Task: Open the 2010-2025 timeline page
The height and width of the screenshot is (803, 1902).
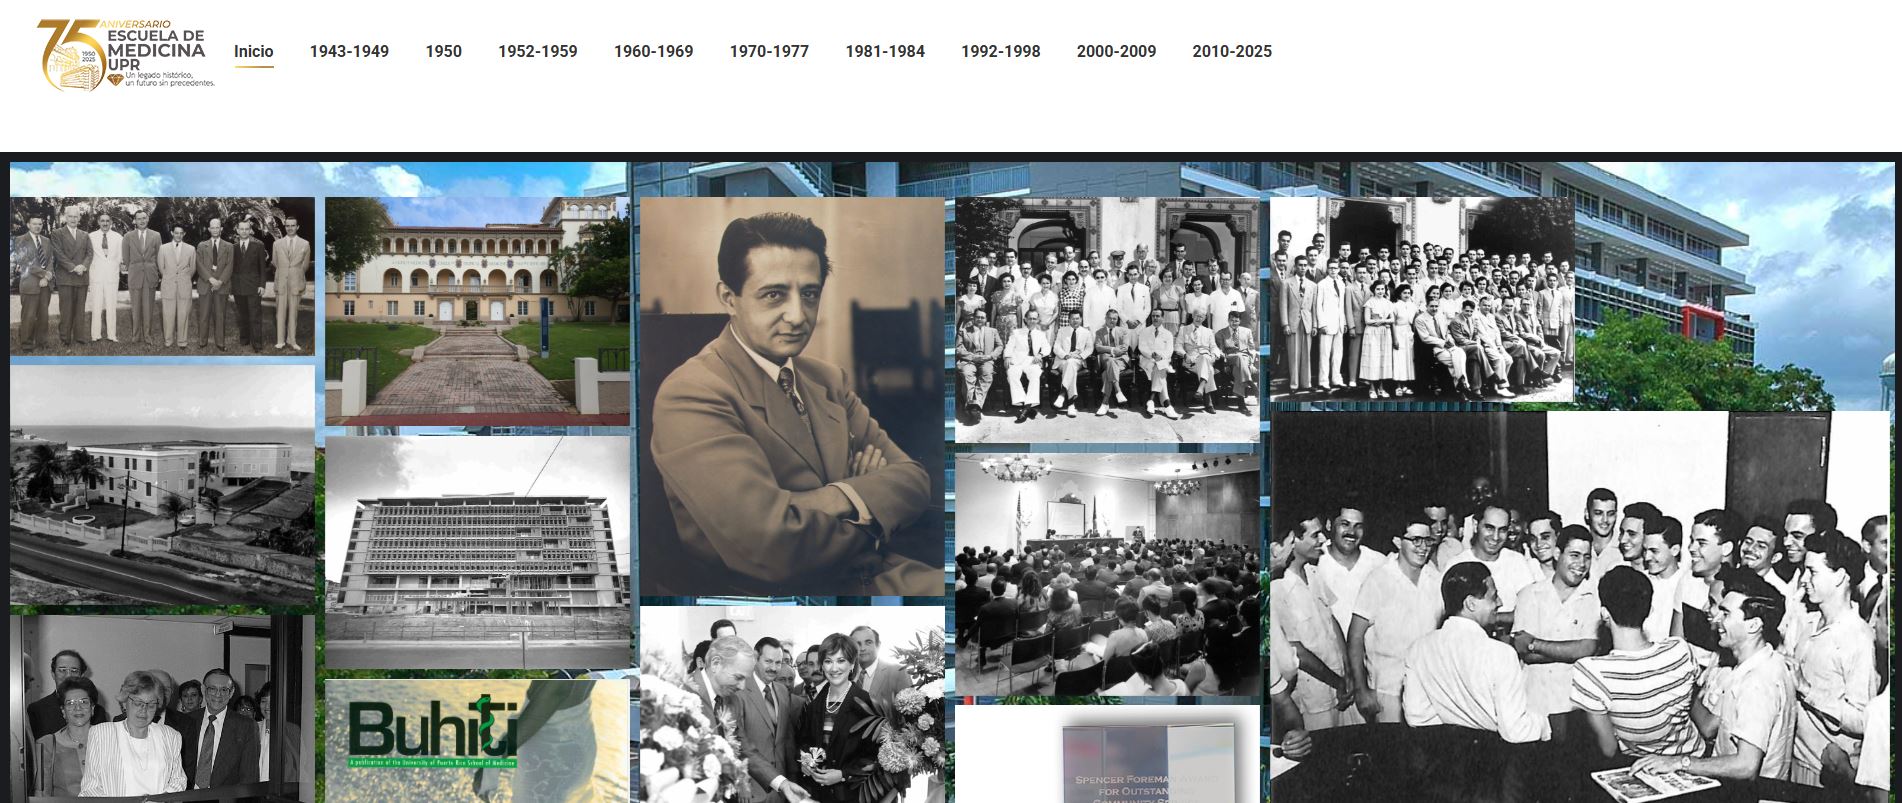Action: [x=1231, y=52]
